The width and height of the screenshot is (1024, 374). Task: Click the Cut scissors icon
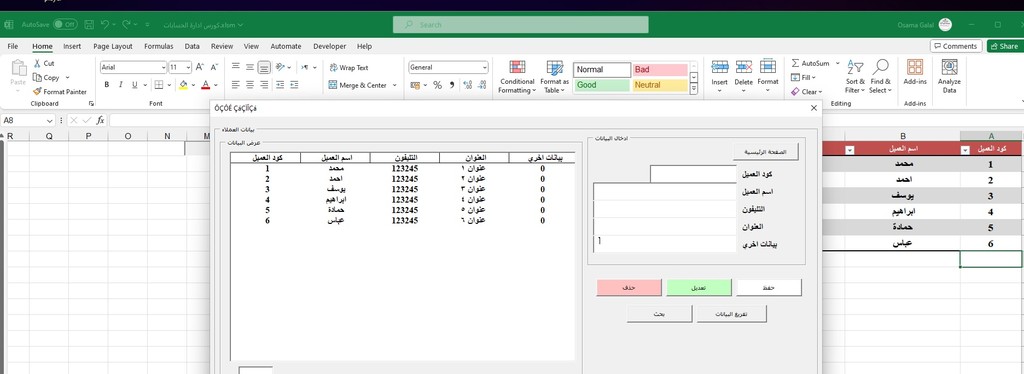click(x=37, y=63)
